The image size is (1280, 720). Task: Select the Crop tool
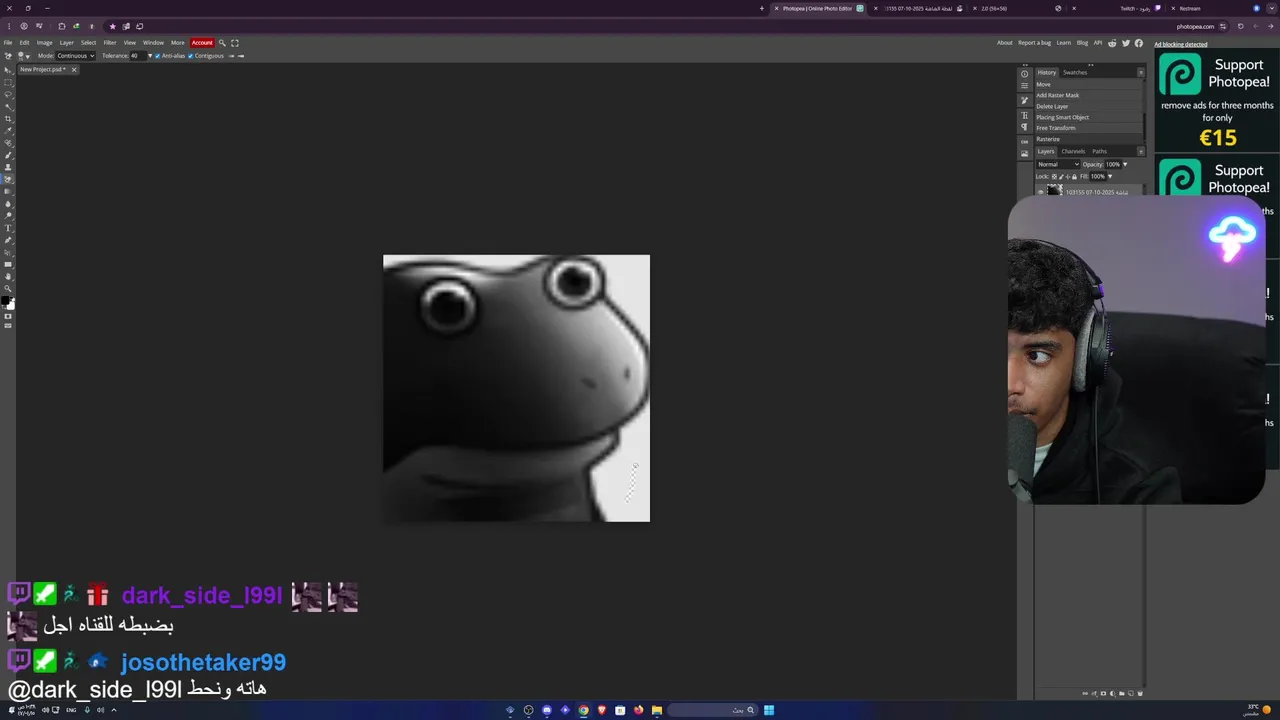click(8, 119)
